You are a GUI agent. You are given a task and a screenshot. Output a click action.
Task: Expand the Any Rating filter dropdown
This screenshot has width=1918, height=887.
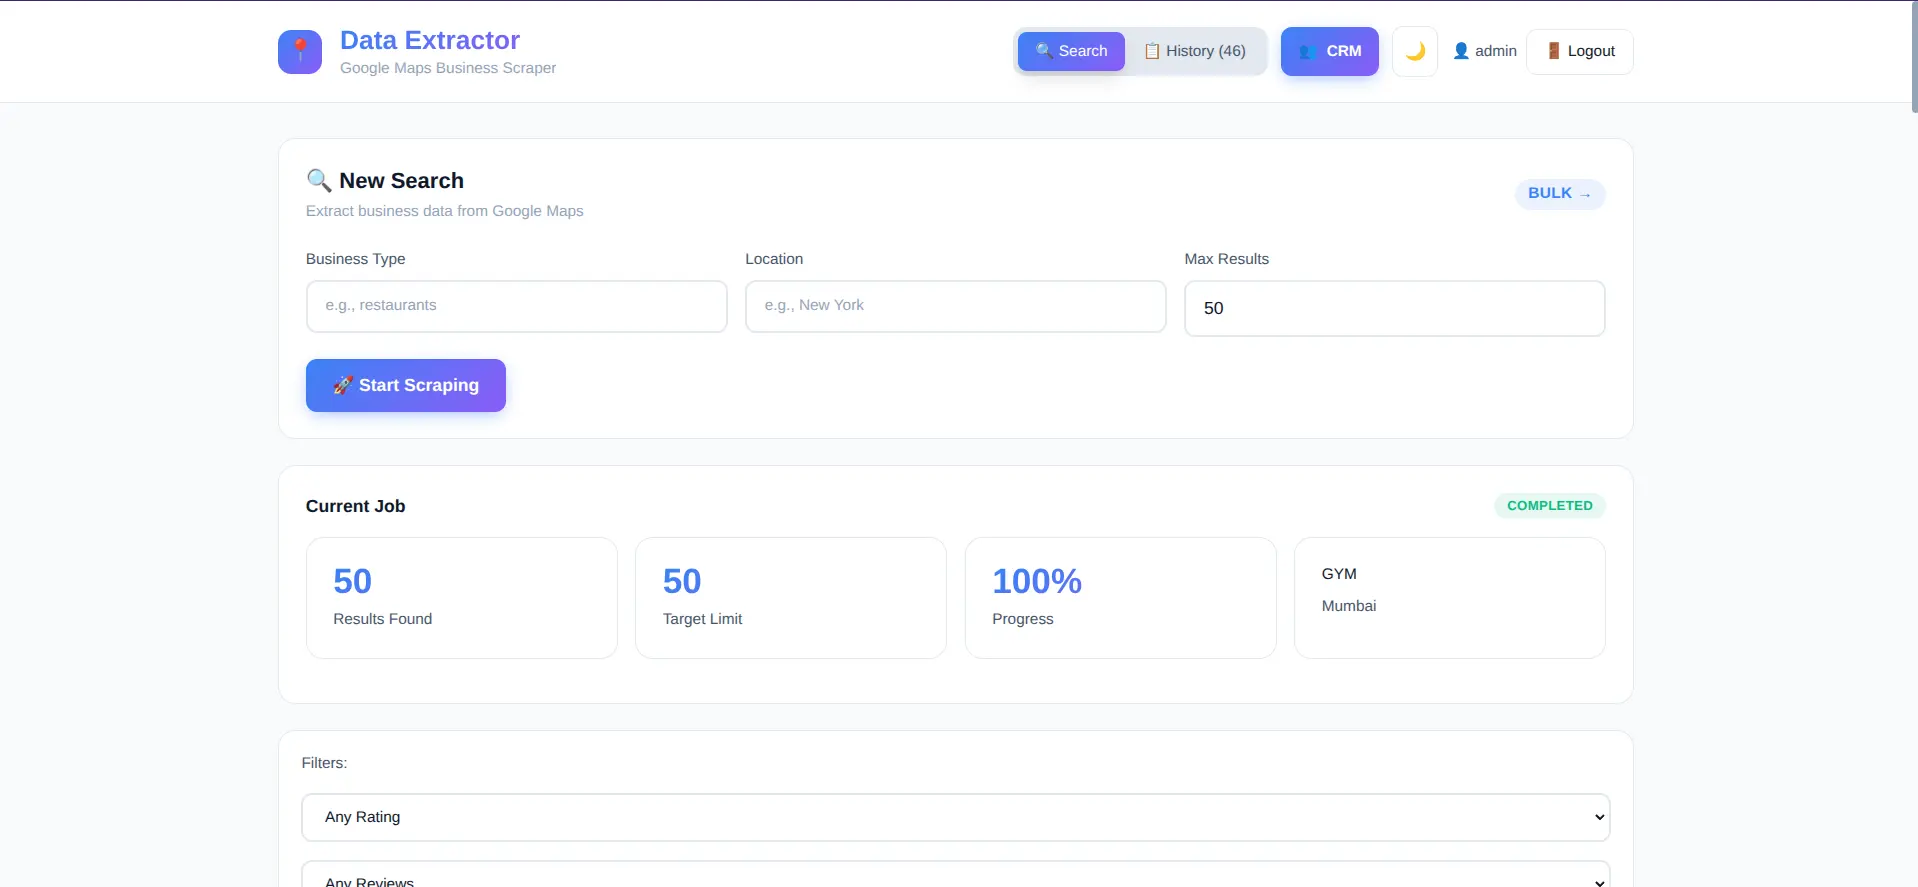click(x=955, y=817)
